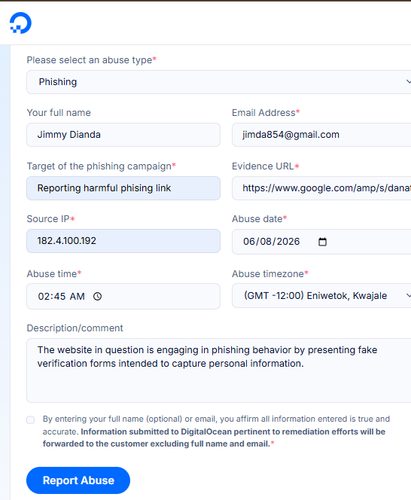
Task: Tick the information accuracy affirmation checkbox
Action: 31,420
